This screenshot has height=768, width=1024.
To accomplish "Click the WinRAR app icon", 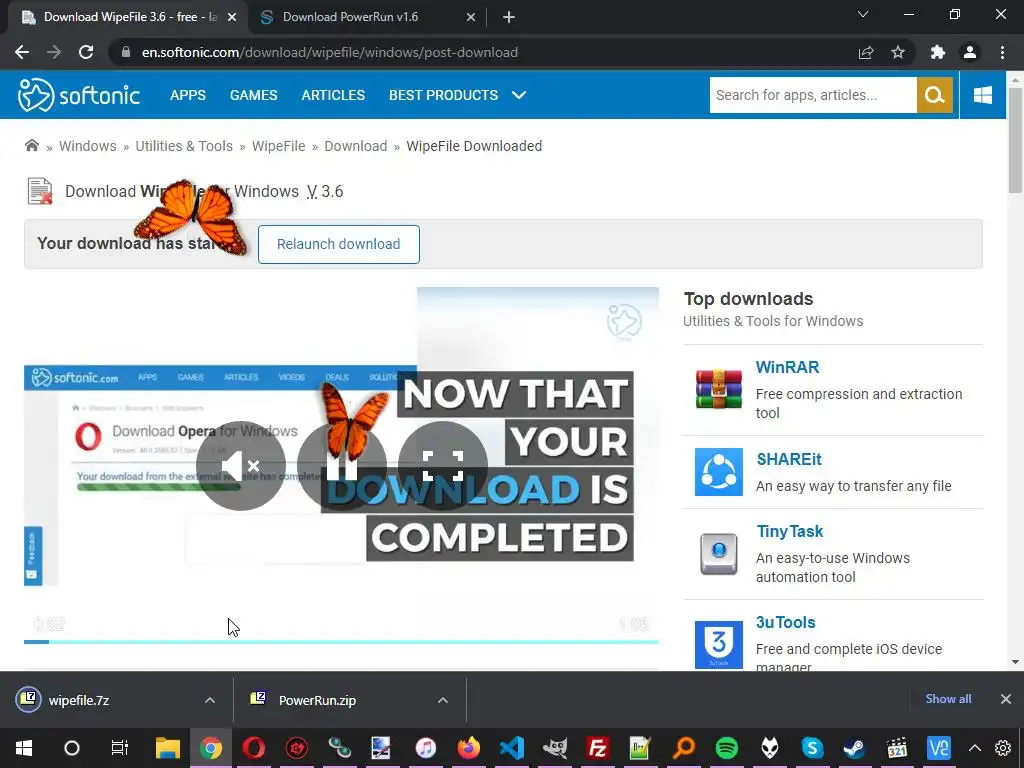I will [718, 389].
